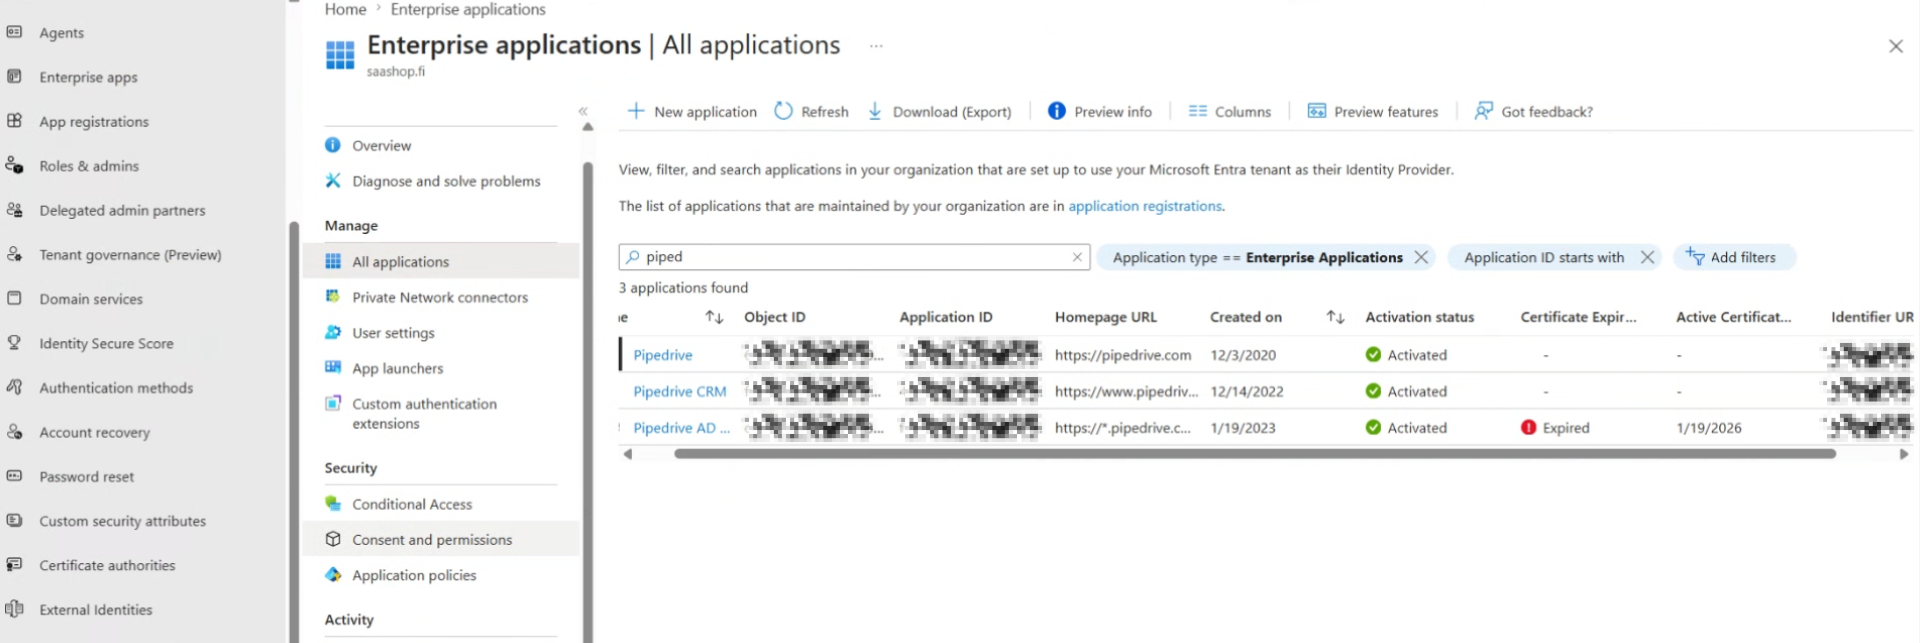Click the 12/14/2022 created date cell
This screenshot has height=643, width=1920.
click(1246, 391)
